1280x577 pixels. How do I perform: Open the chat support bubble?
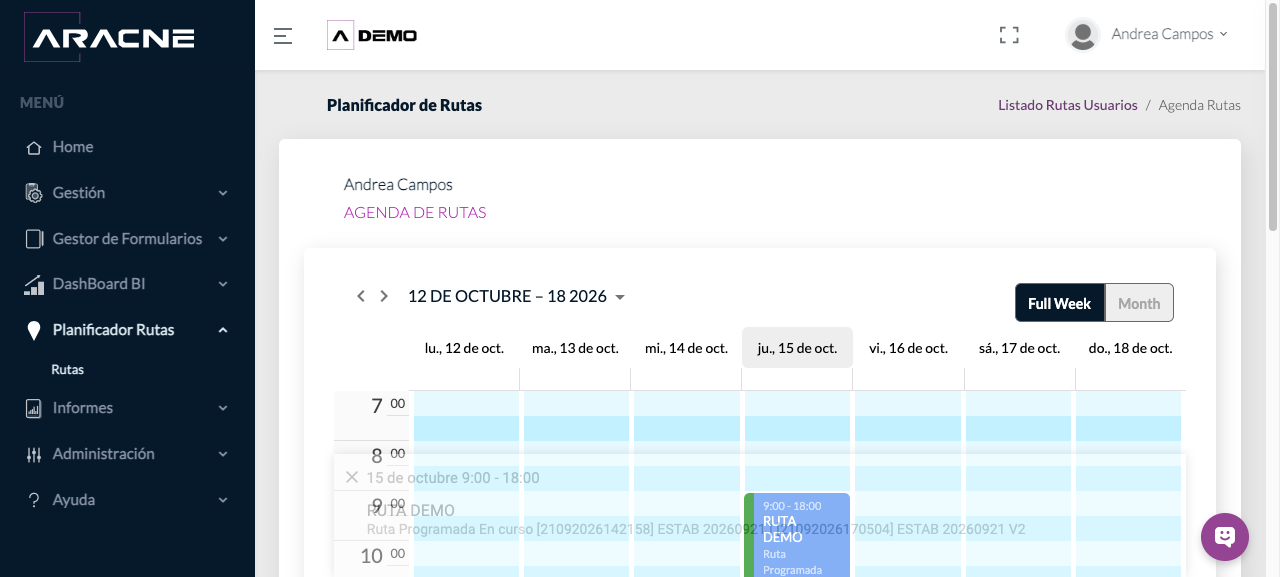point(1225,537)
